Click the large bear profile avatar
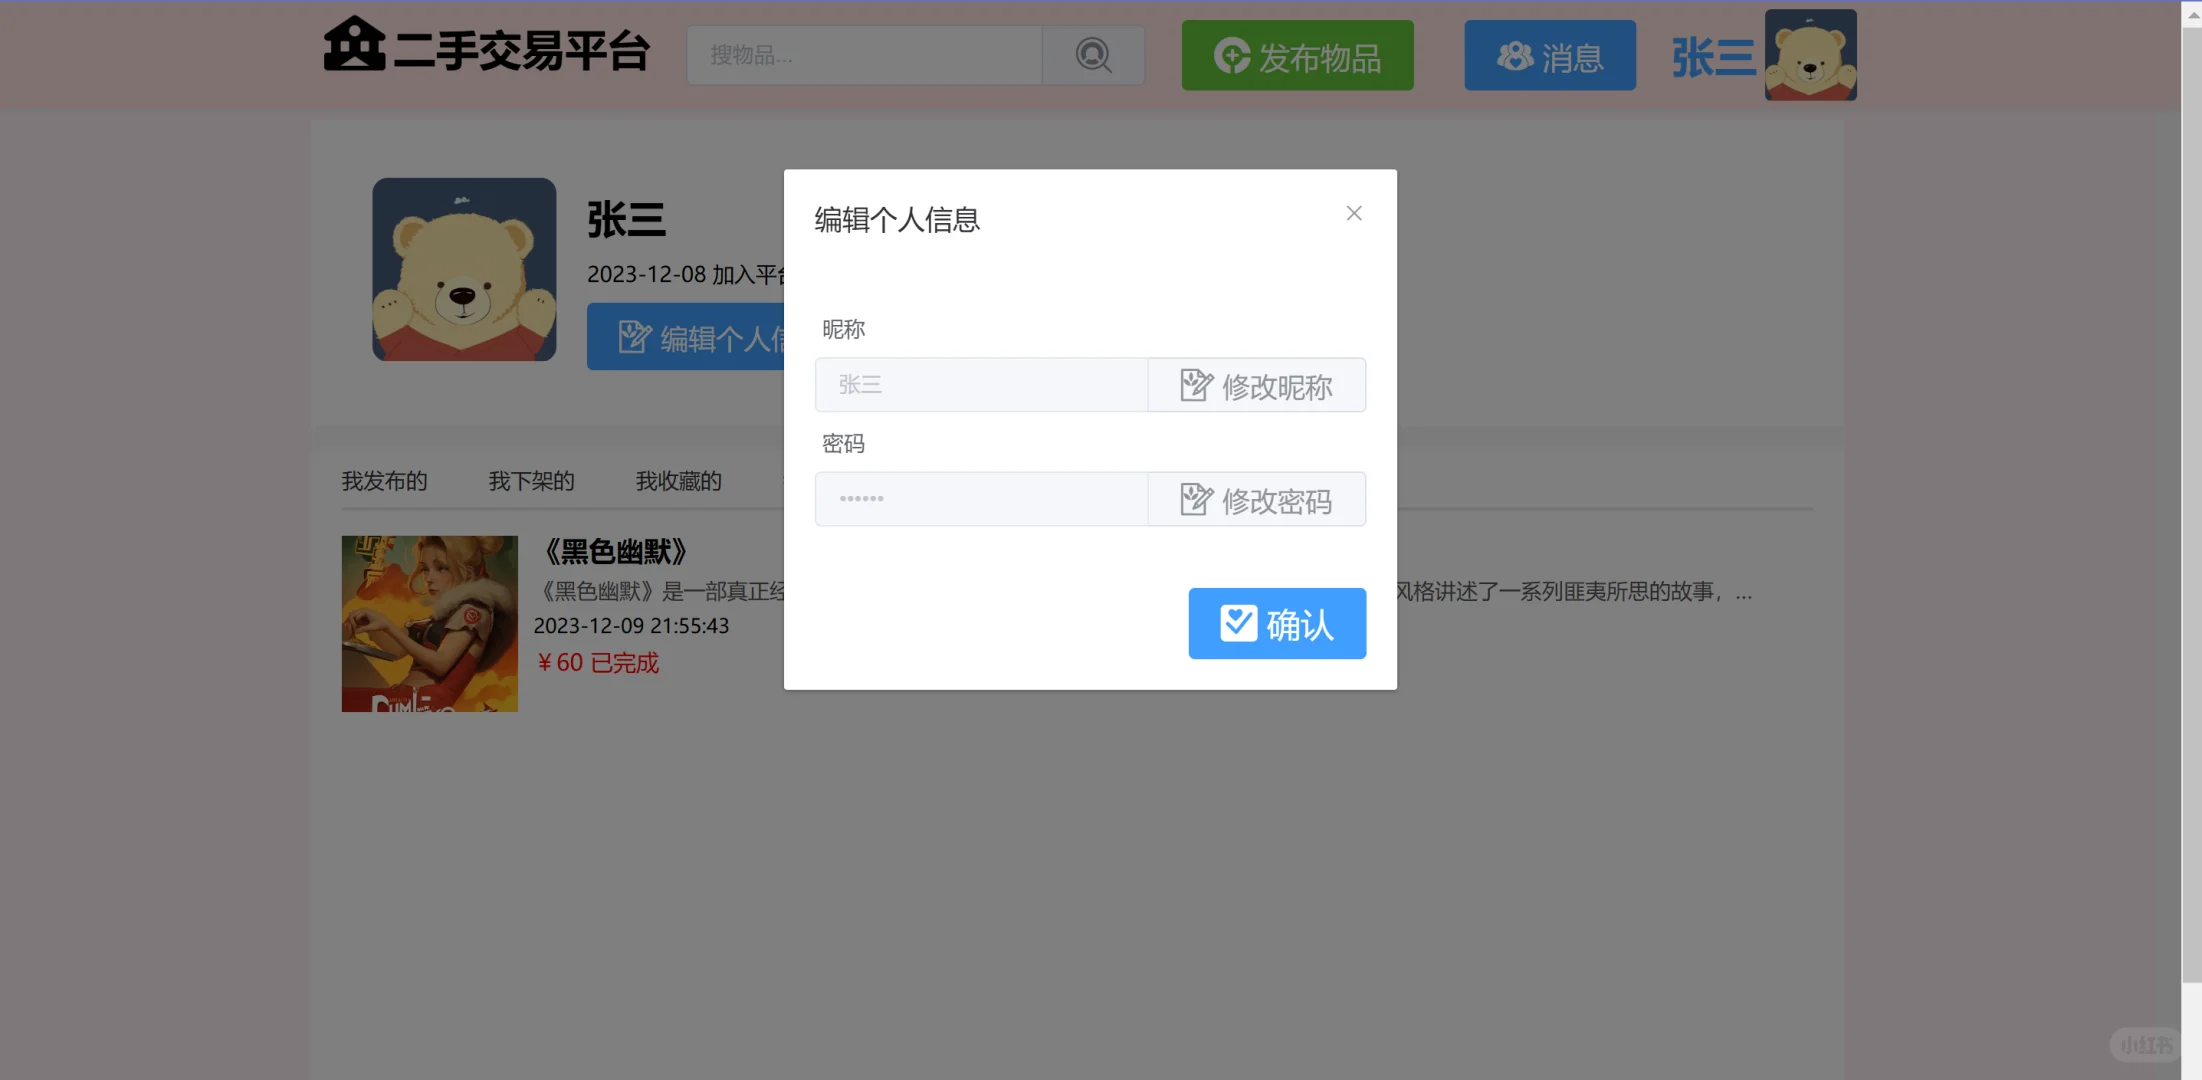The height and width of the screenshot is (1080, 2202). (463, 268)
